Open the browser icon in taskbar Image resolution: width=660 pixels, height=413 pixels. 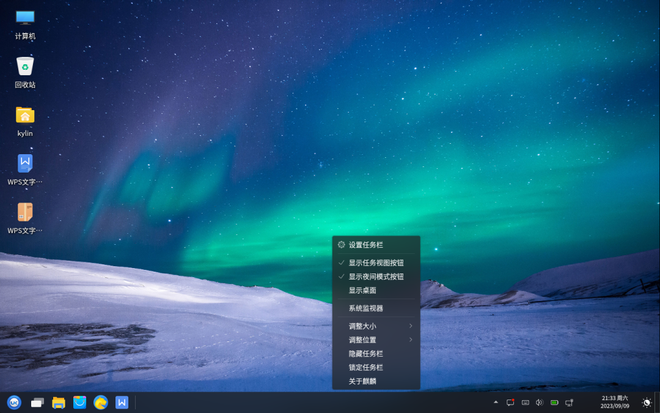pyautogui.click(x=101, y=402)
